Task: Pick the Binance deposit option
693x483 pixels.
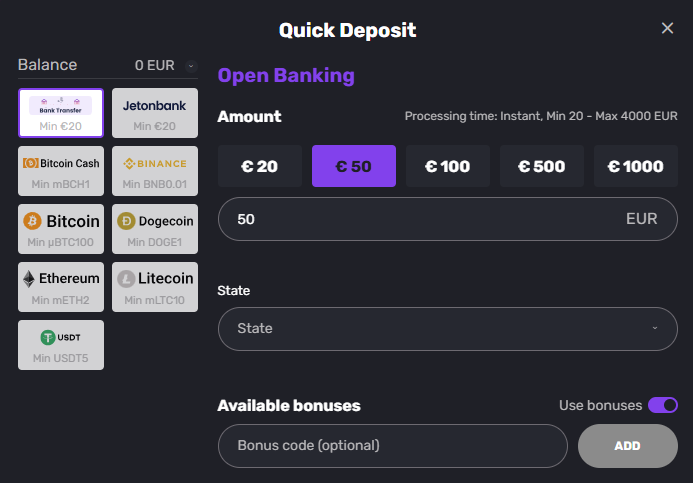Action: pos(154,170)
